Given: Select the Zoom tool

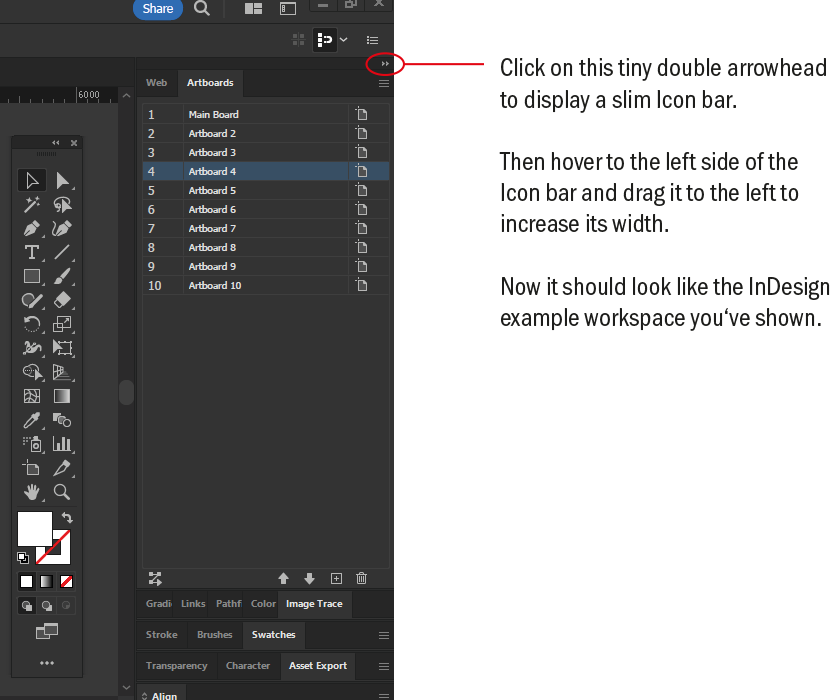Looking at the screenshot, I should [62, 491].
